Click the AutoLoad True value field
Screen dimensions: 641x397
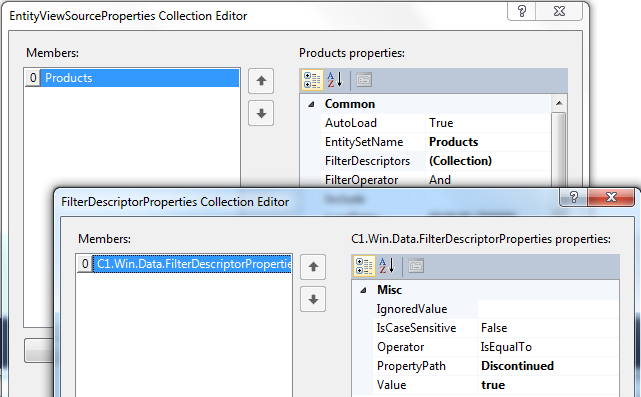tap(488, 123)
